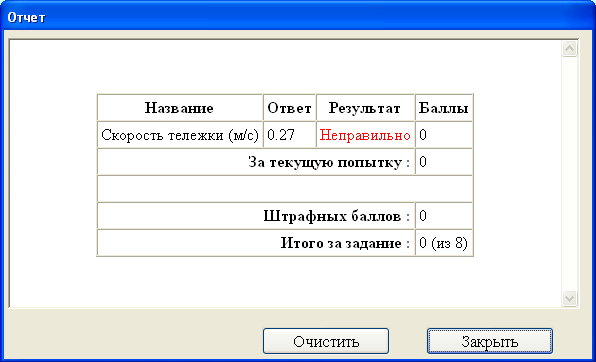Select the Результат column header
Viewport: 596px width, 362px height.
coord(365,108)
